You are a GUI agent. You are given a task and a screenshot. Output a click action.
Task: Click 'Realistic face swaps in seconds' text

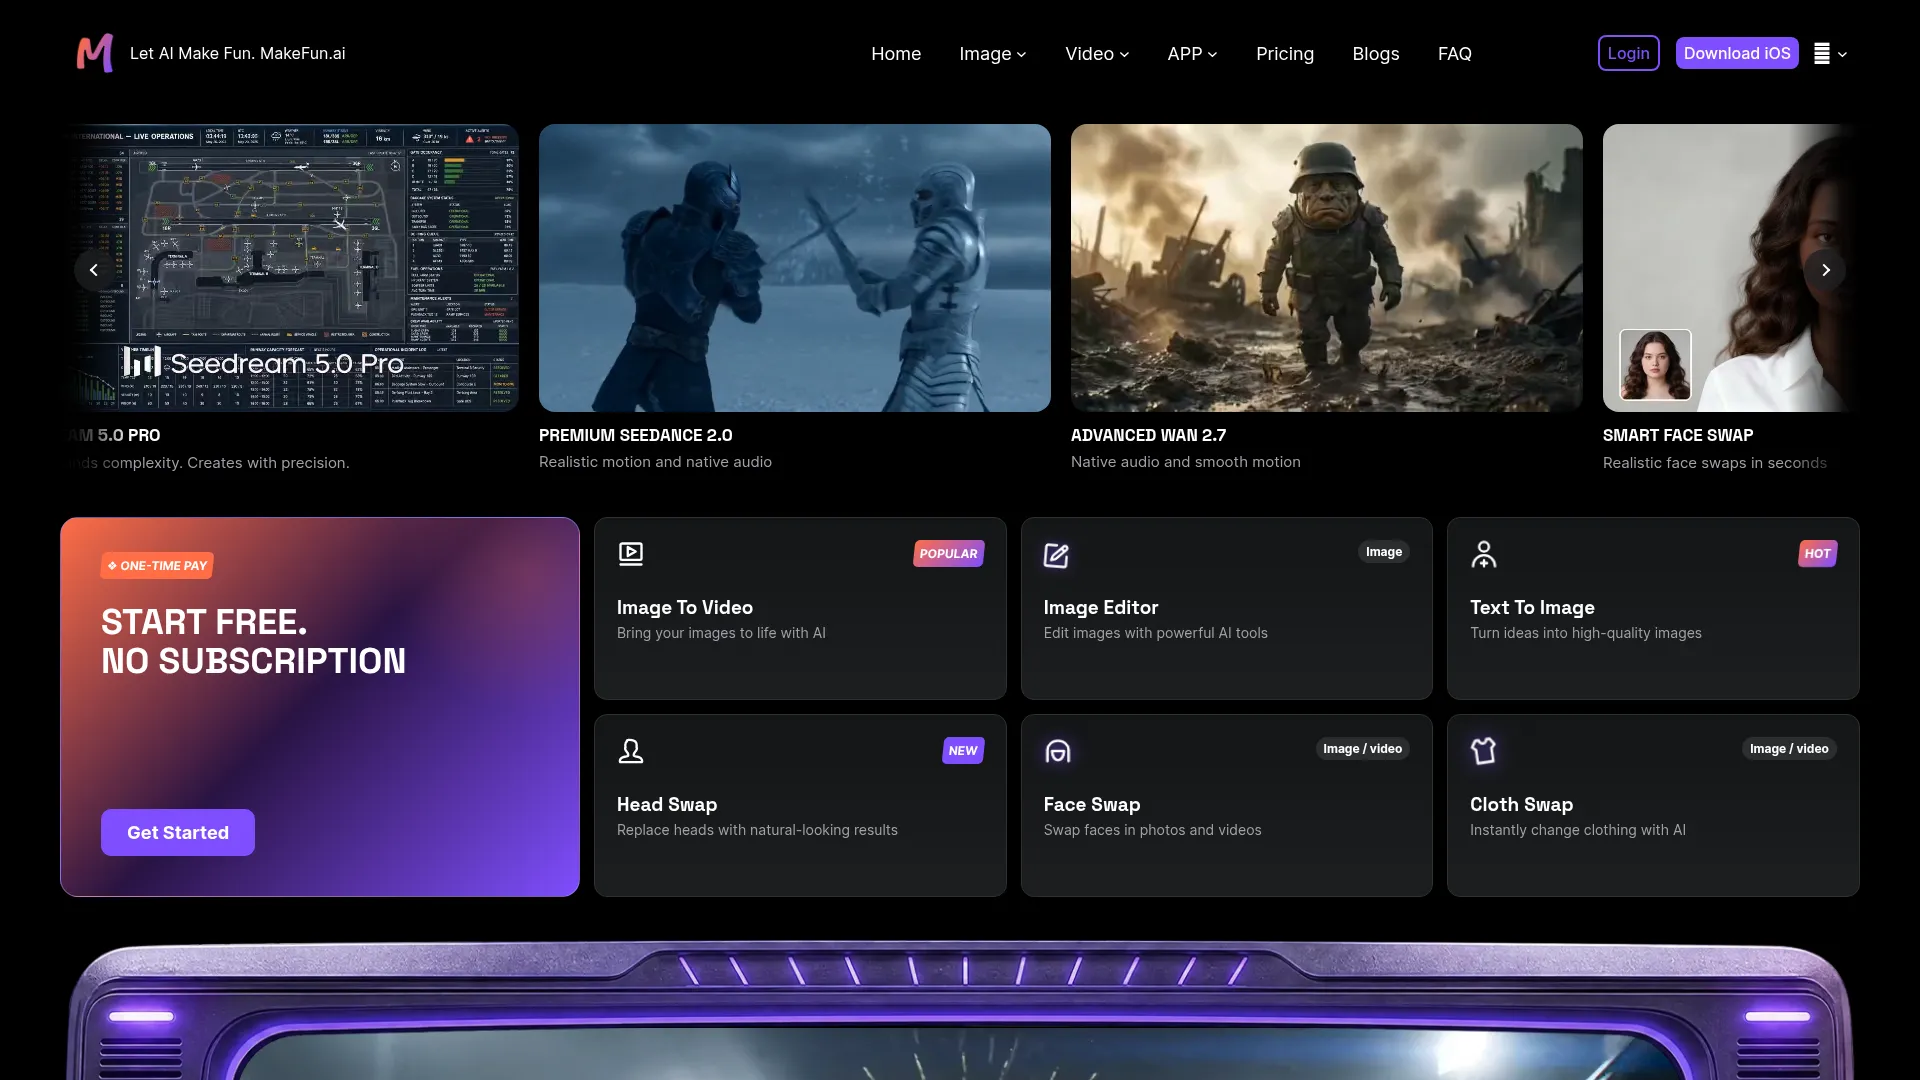(1715, 463)
